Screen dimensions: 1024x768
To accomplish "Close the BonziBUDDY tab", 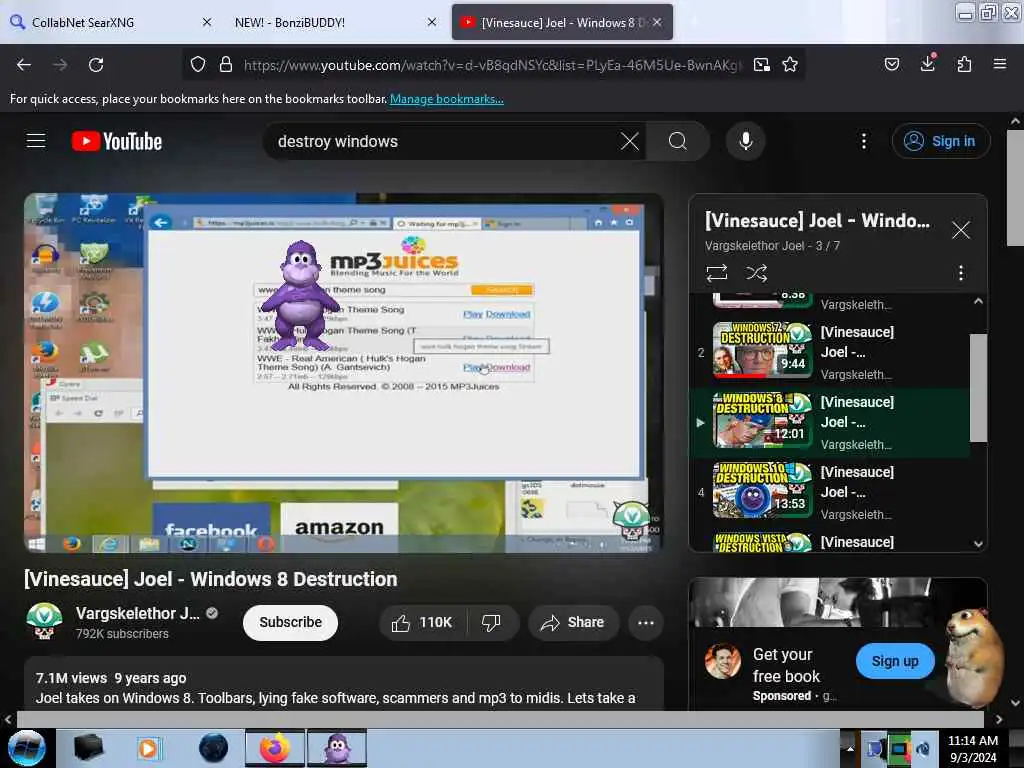I will tap(432, 22).
